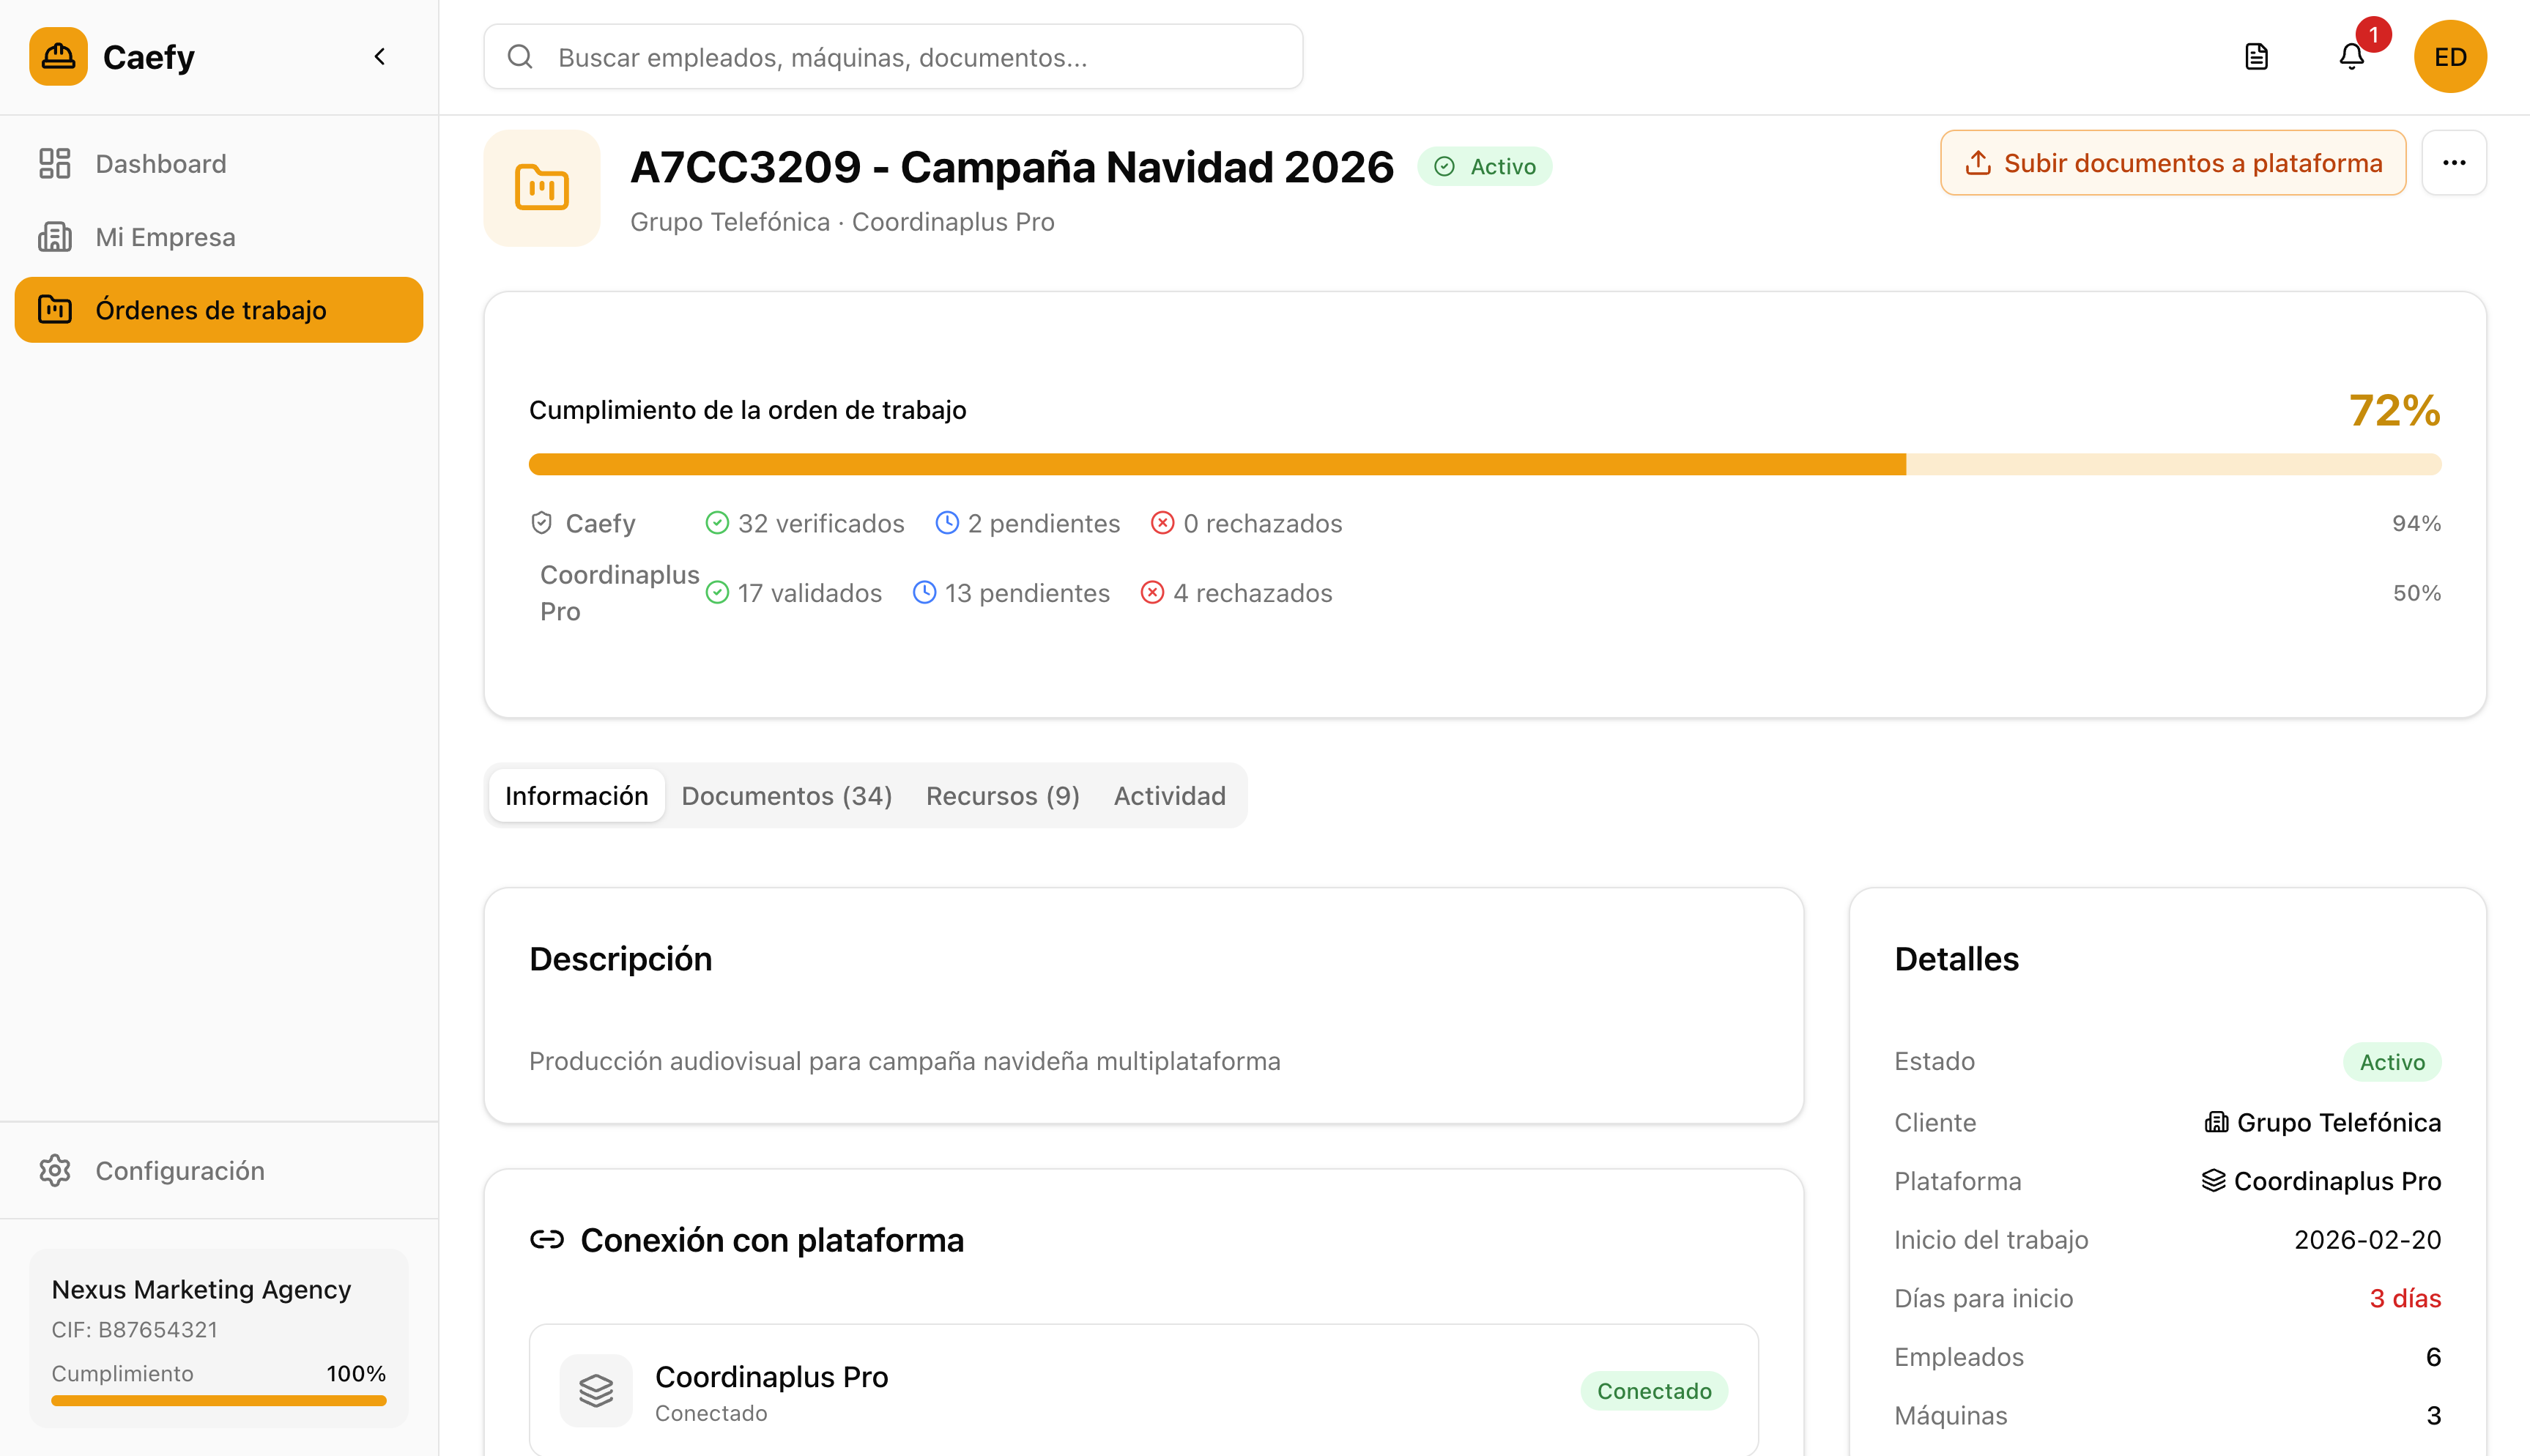Go to Dashboard in the sidebar
Image resolution: width=2530 pixels, height=1456 pixels.
pos(160,164)
